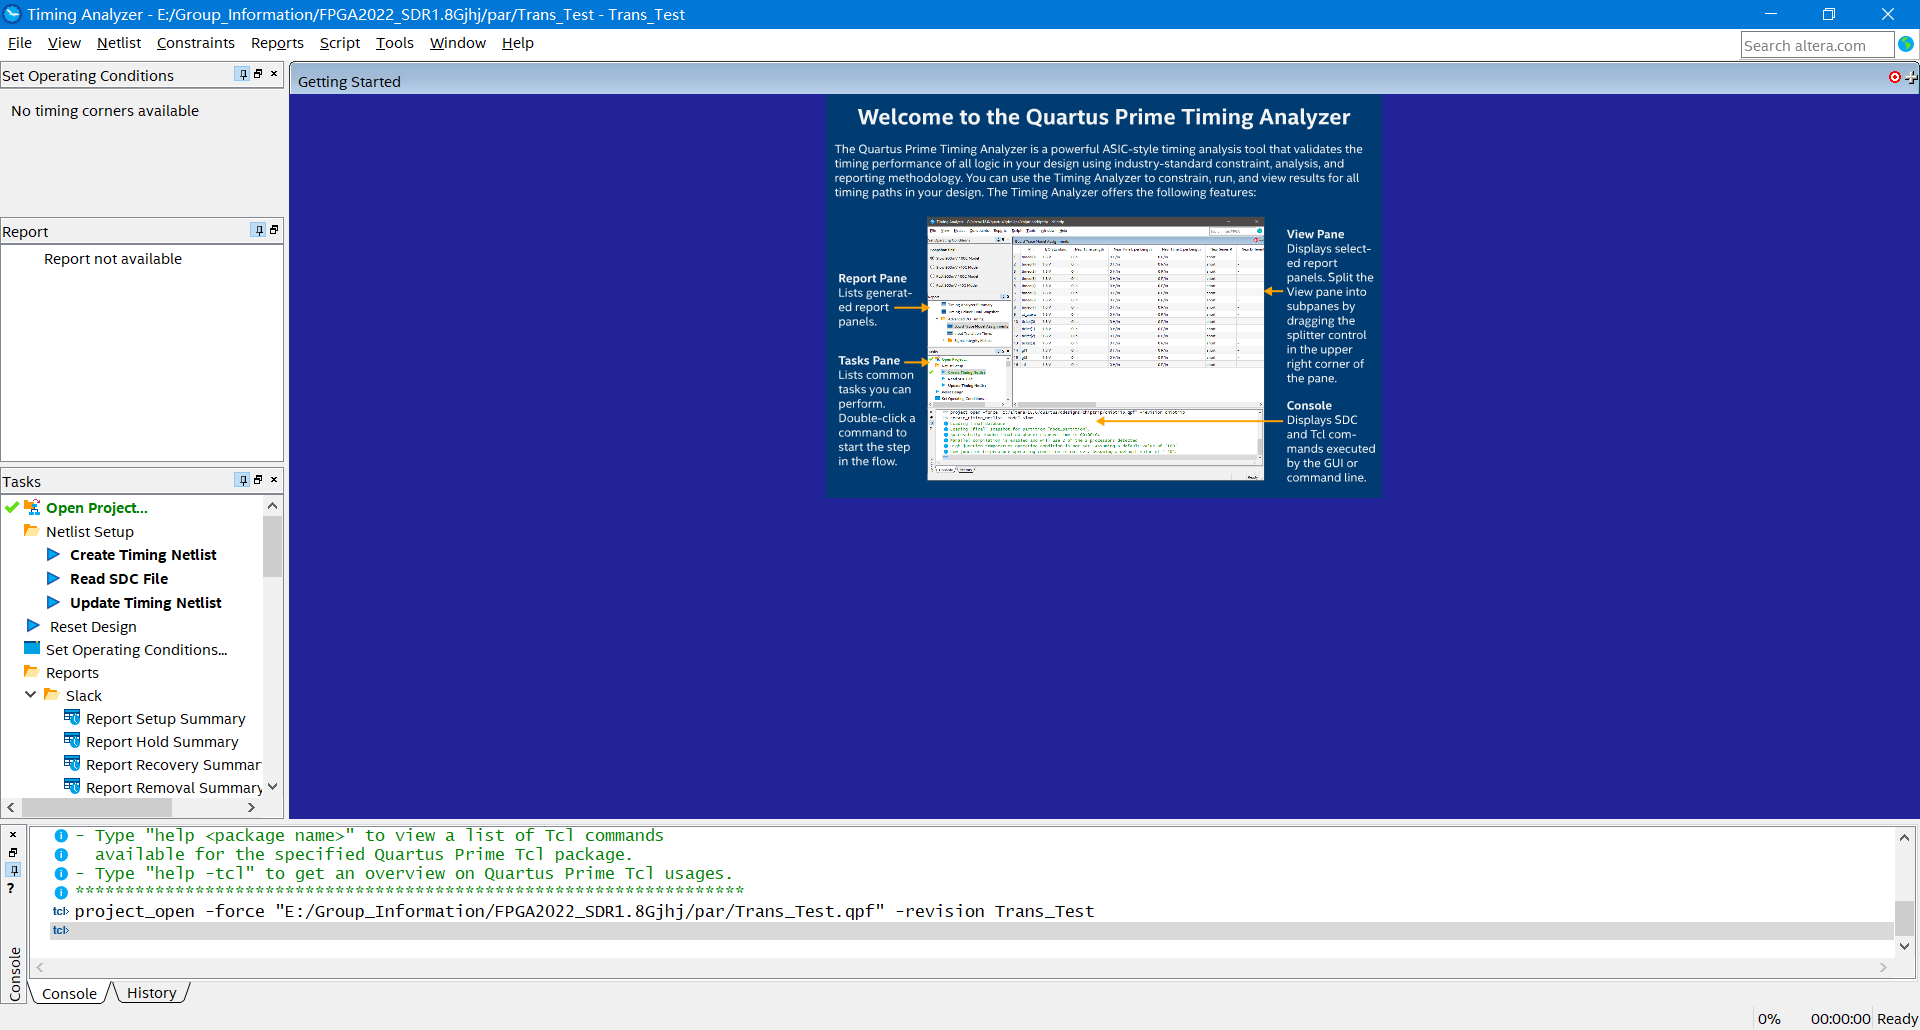Open the Script menu
This screenshot has width=1920, height=1030.
coord(340,43)
